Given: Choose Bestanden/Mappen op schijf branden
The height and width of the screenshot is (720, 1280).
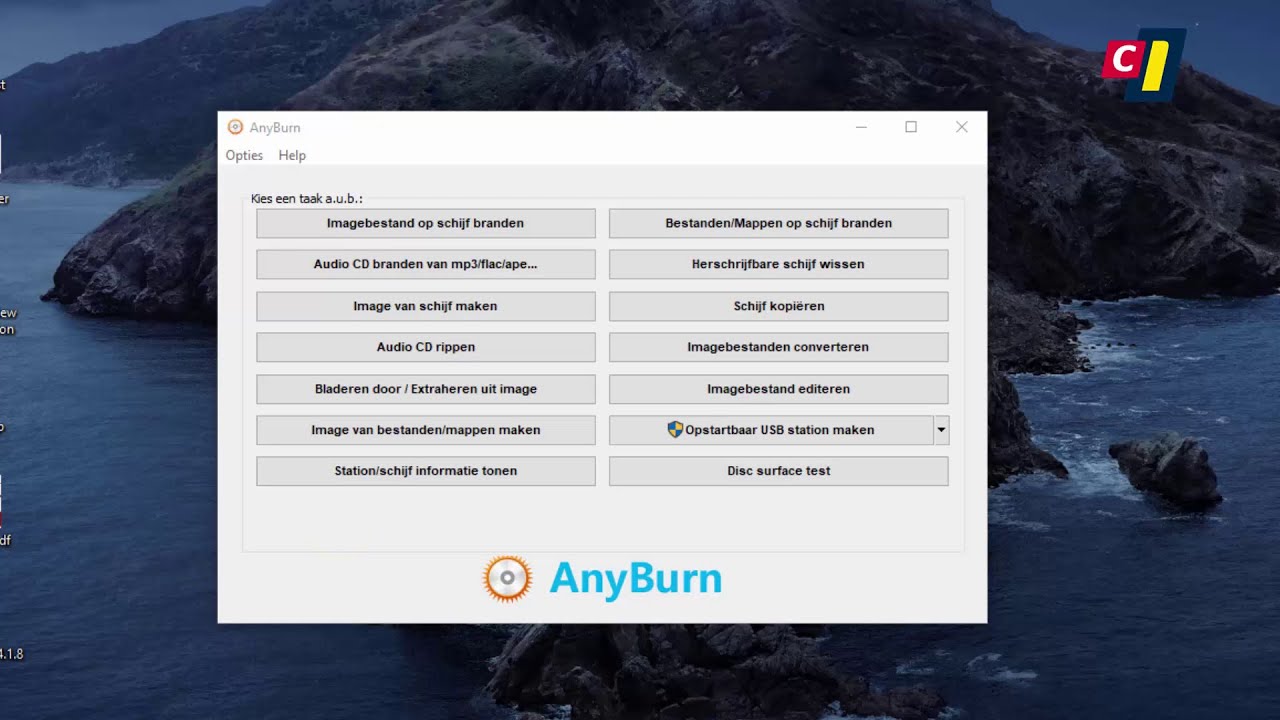Looking at the screenshot, I should coord(779,223).
